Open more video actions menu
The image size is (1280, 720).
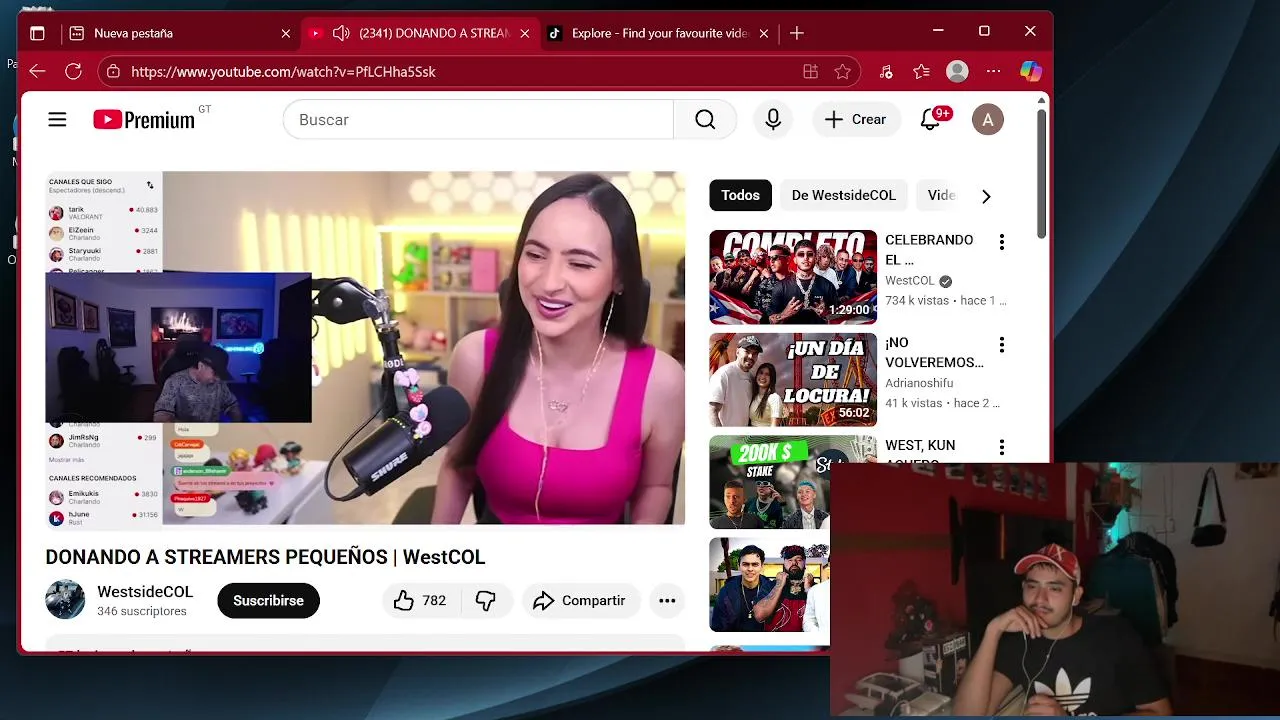667,600
